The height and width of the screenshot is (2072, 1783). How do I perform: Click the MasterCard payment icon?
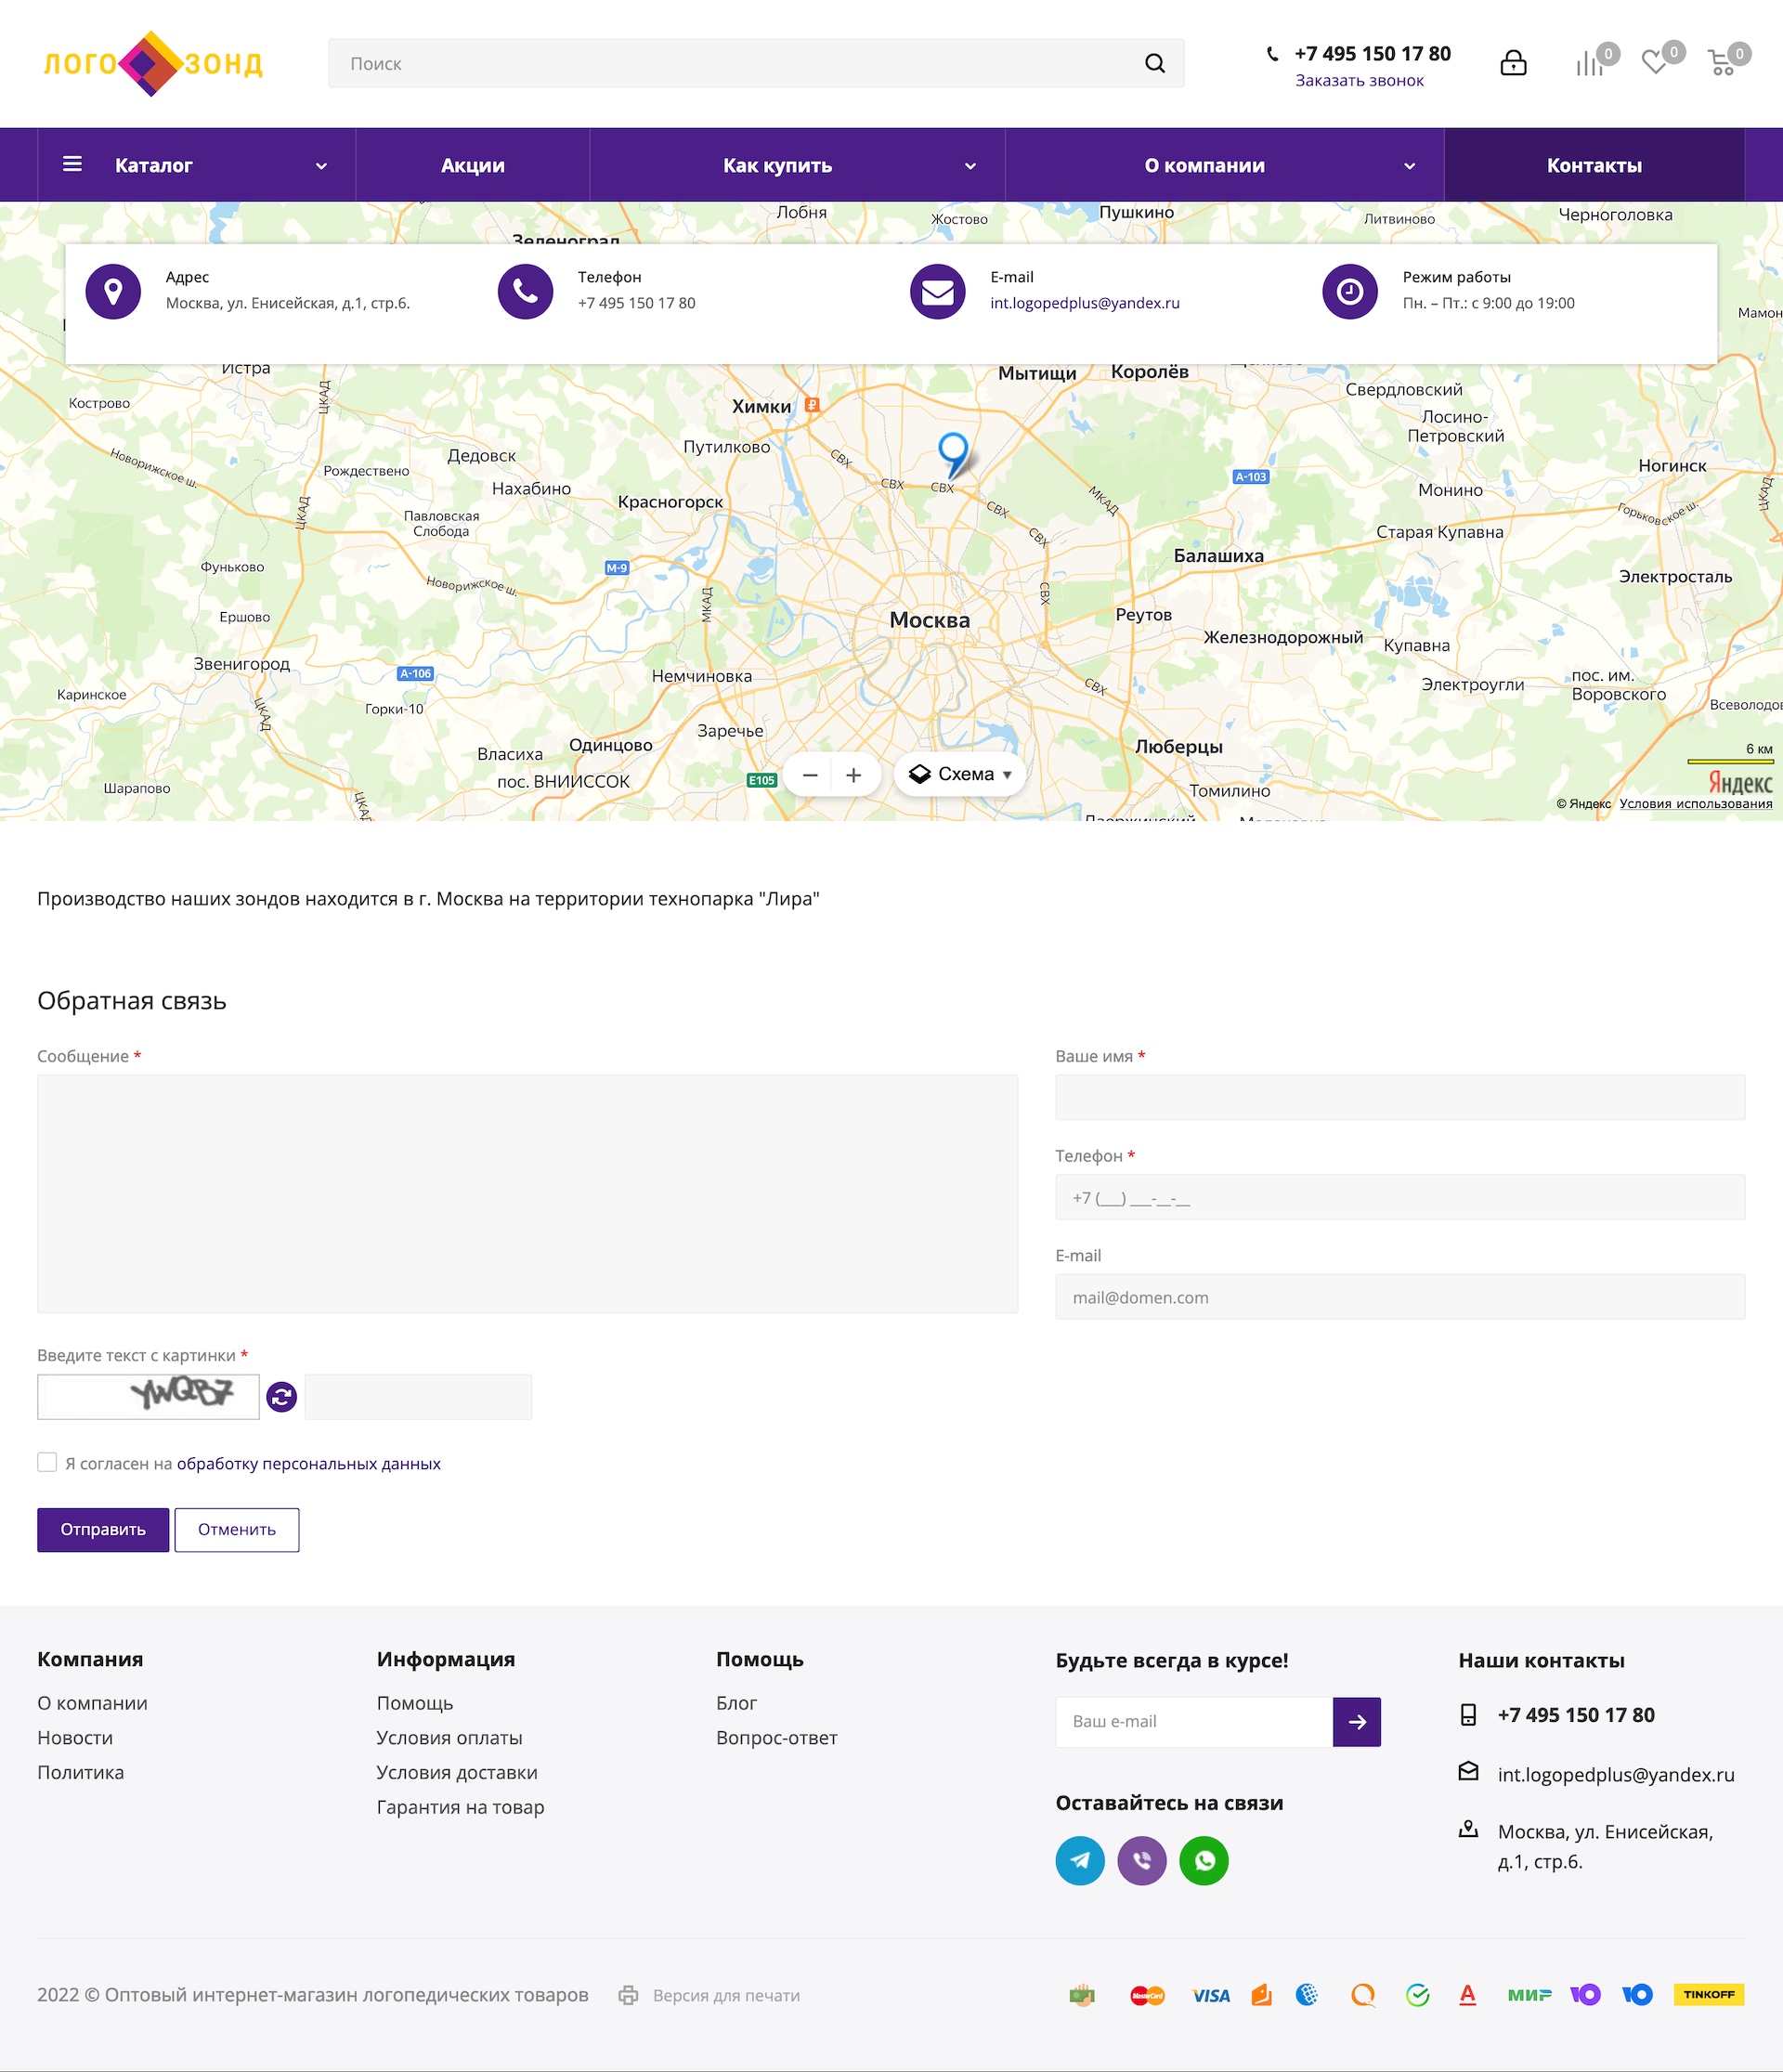(x=1147, y=1995)
